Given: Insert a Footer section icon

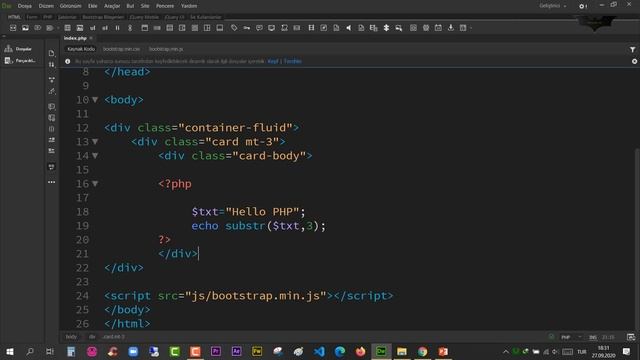Looking at the screenshot, I should coord(220,28).
